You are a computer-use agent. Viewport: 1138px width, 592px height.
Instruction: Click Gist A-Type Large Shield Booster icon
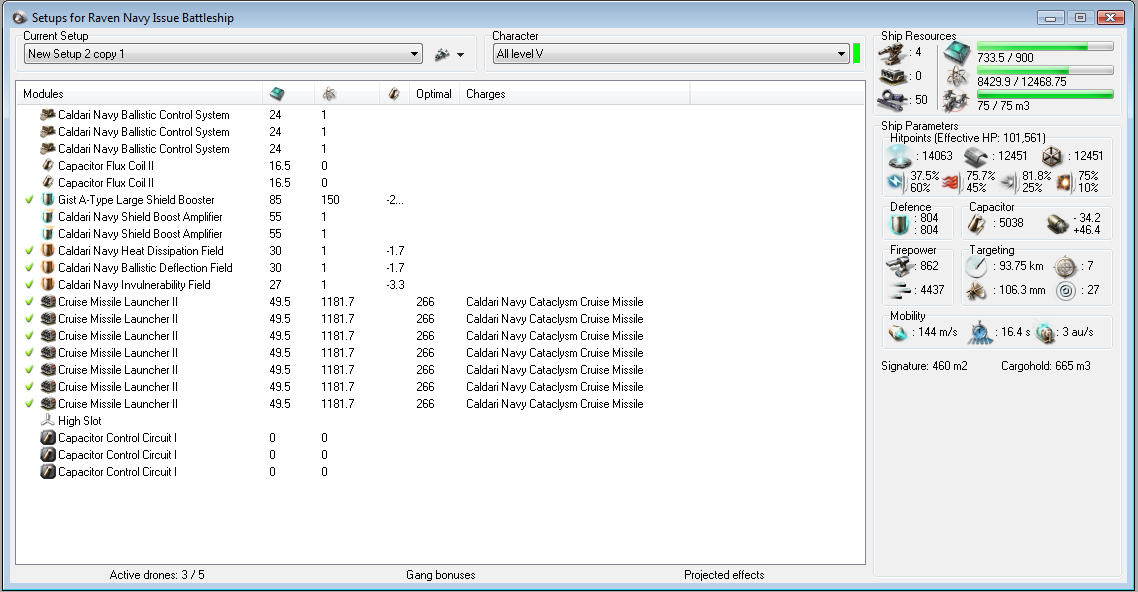point(48,200)
